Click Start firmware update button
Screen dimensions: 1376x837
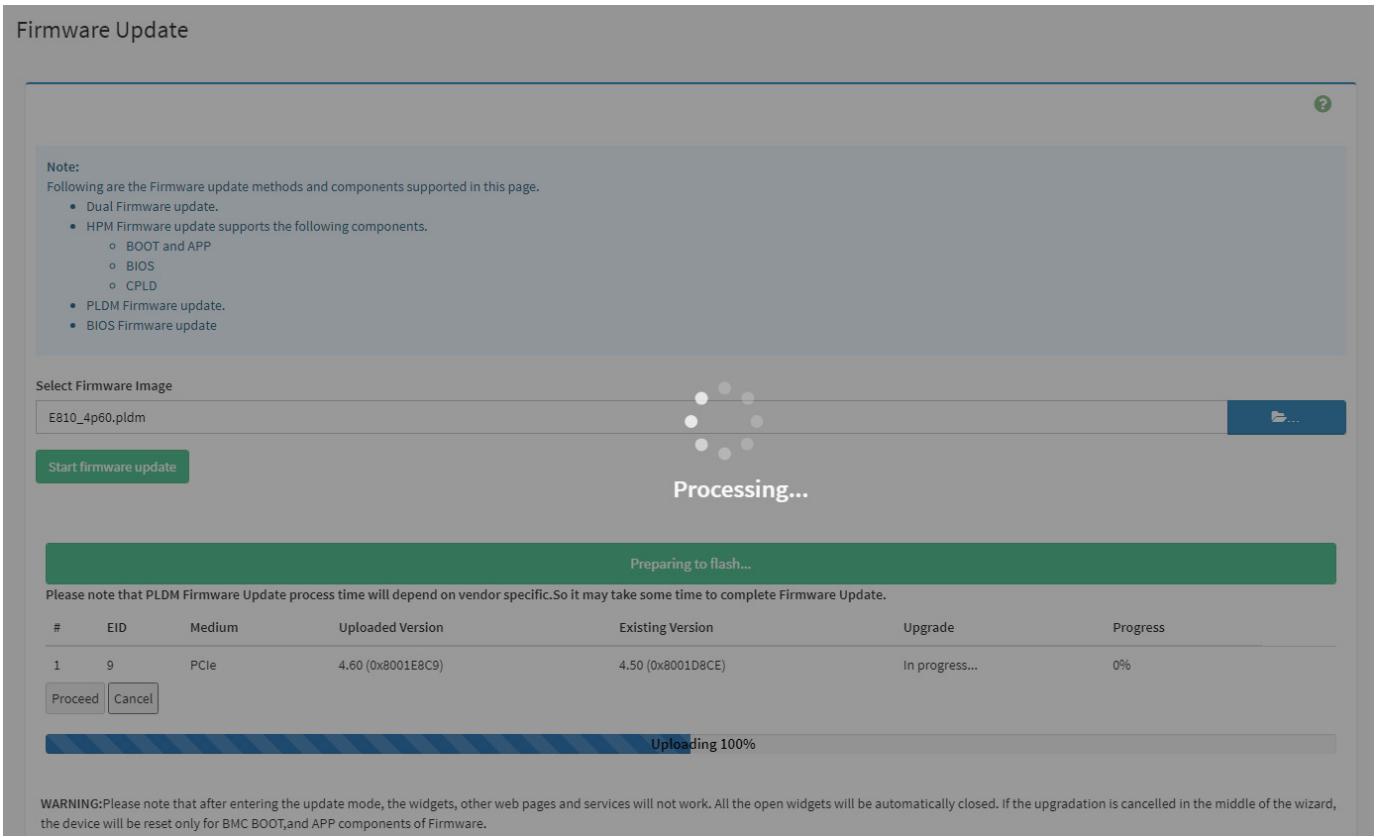pyautogui.click(x=112, y=467)
